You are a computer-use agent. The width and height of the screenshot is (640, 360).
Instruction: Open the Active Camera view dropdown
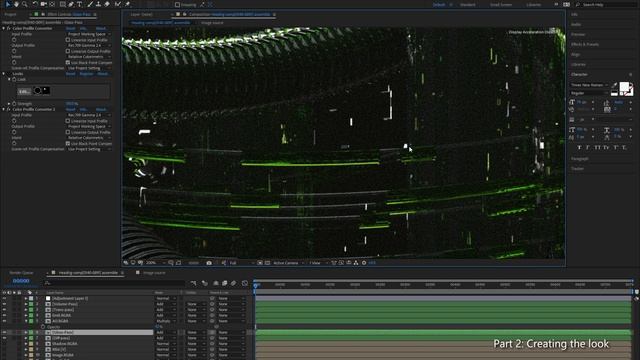tap(289, 263)
